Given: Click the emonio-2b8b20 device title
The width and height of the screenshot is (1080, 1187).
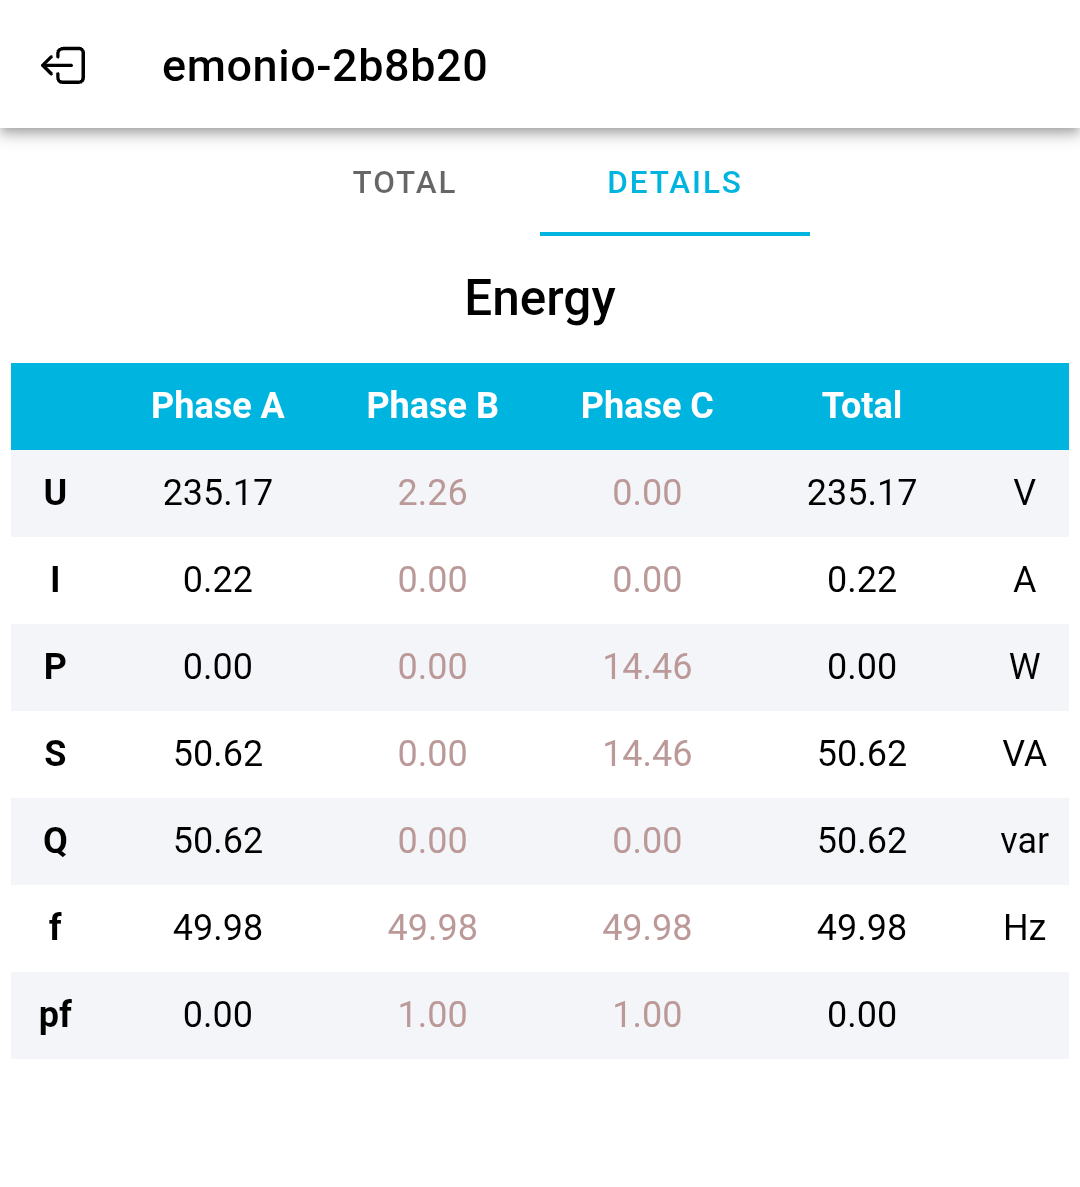Looking at the screenshot, I should pyautogui.click(x=324, y=66).
